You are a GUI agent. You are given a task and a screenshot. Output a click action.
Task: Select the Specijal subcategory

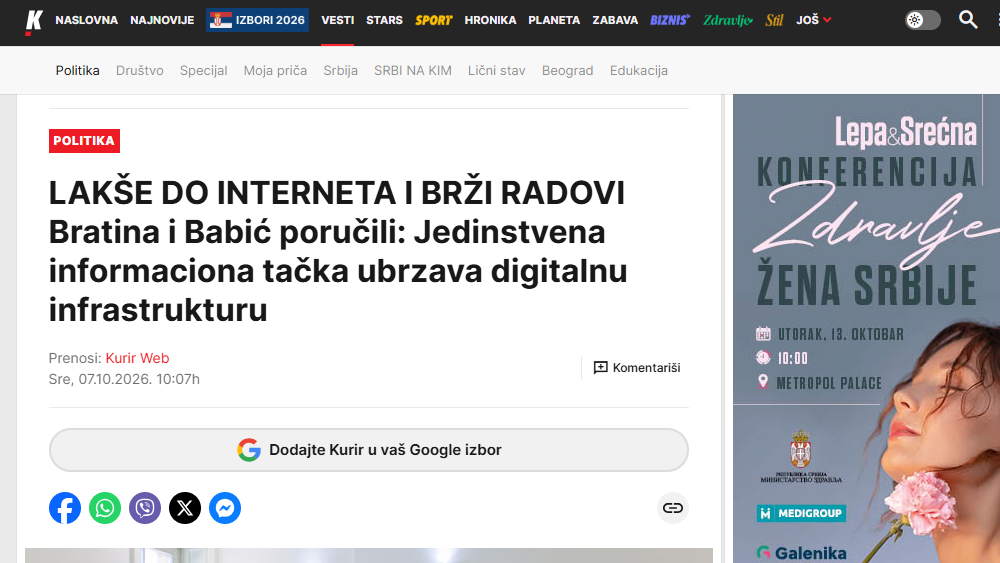pos(203,70)
